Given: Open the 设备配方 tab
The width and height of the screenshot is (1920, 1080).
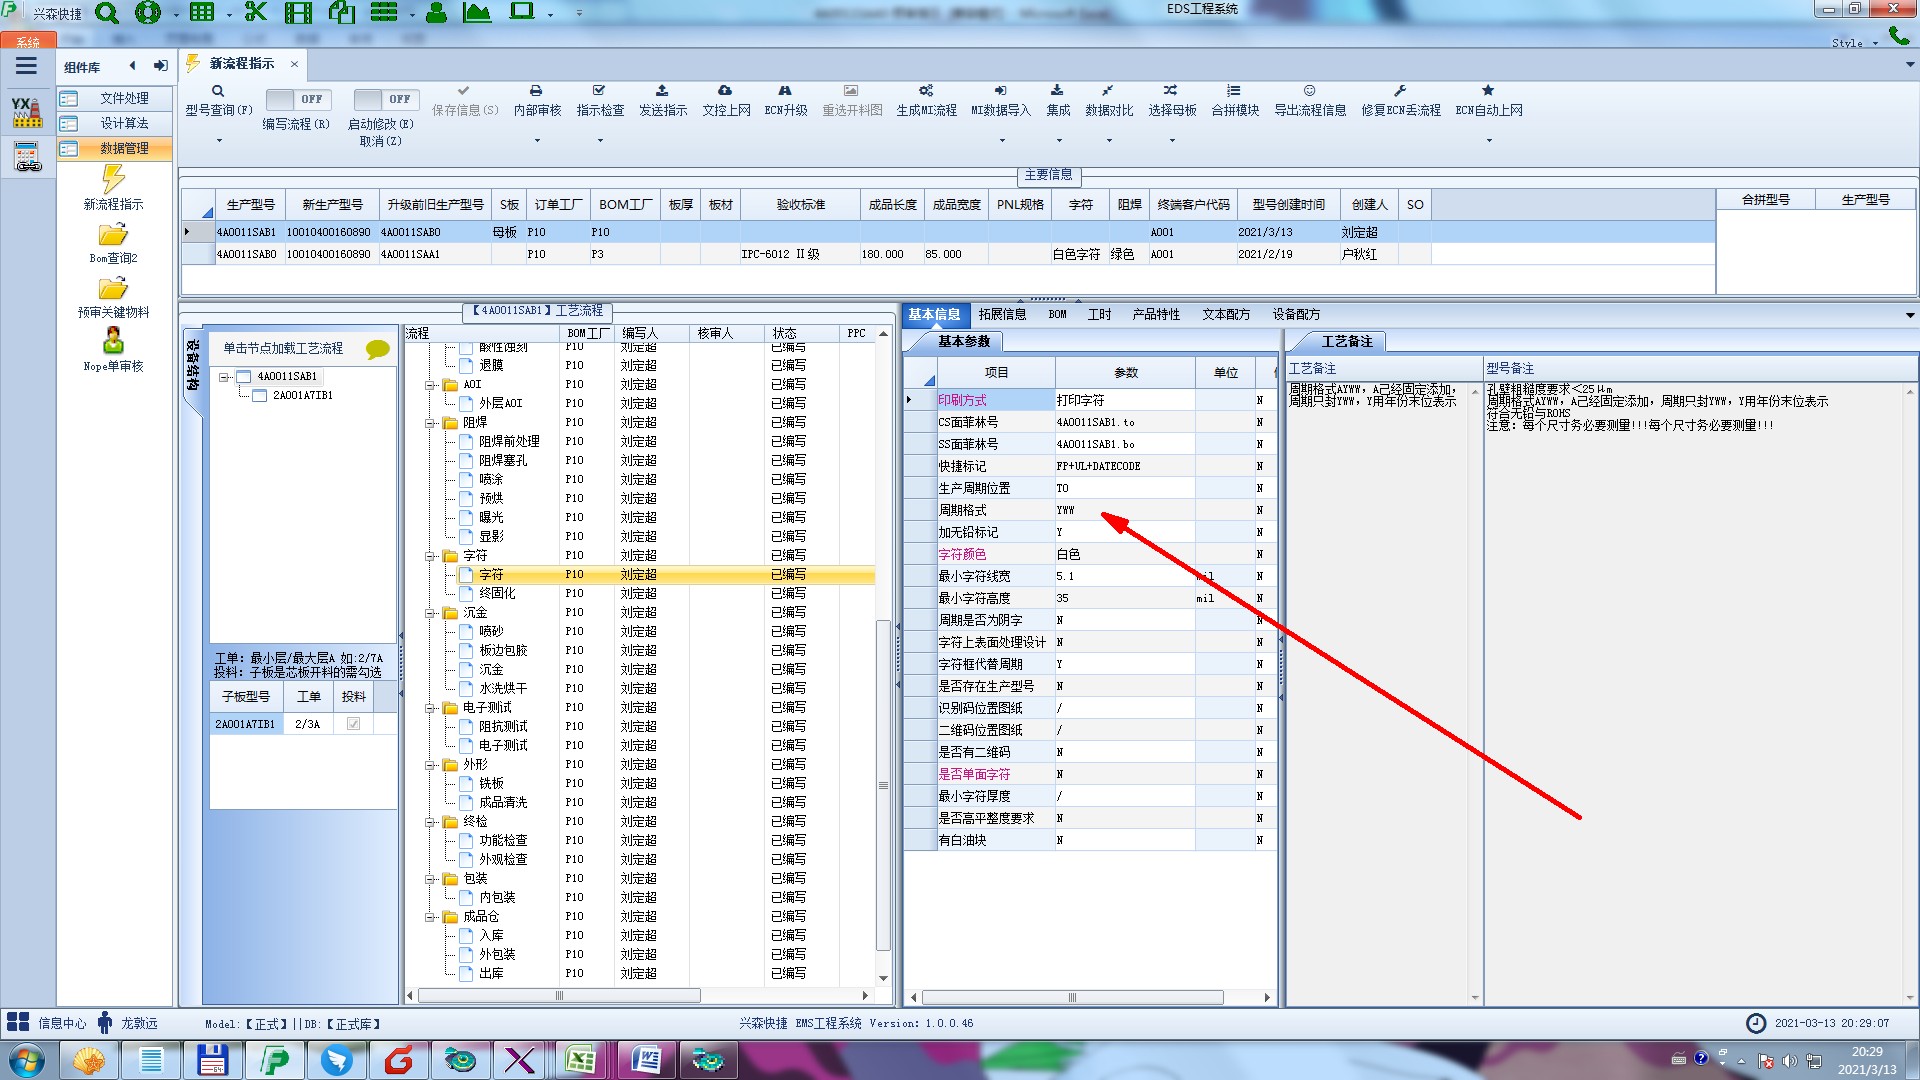Looking at the screenshot, I should click(x=1295, y=314).
